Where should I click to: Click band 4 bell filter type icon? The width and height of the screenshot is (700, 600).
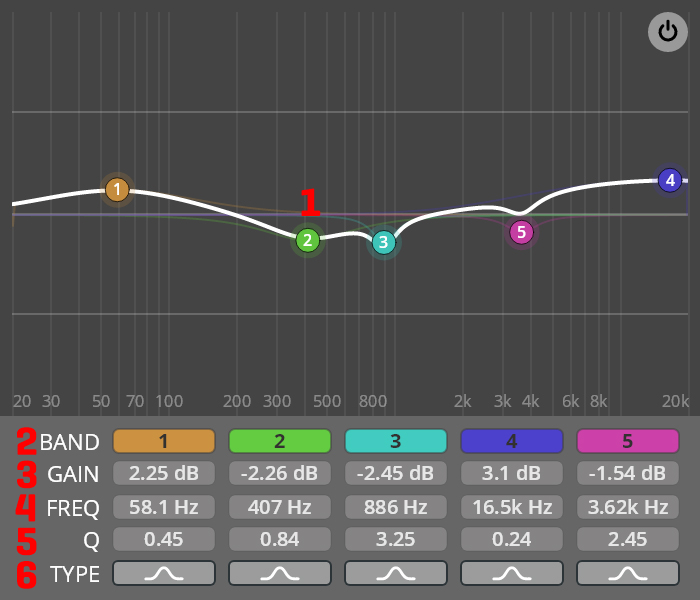tap(512, 573)
